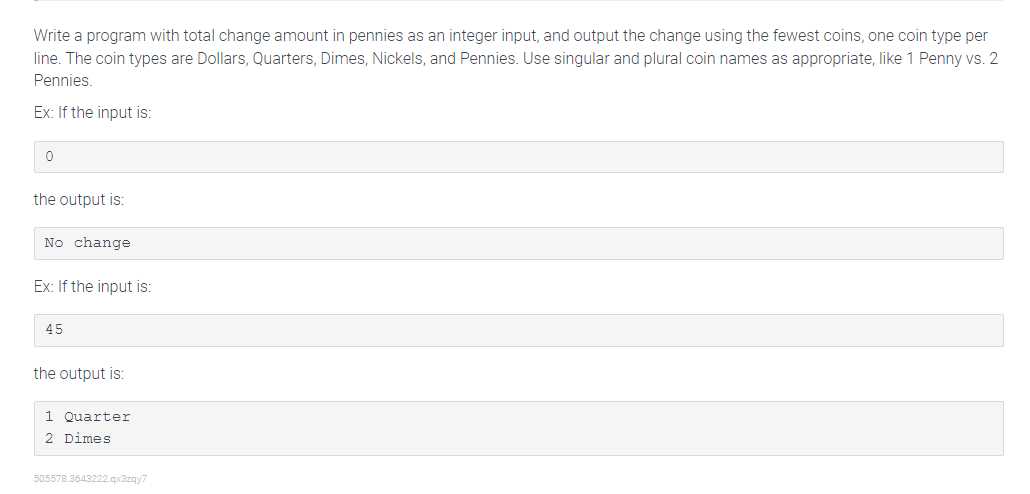Click the example input box containing 0
Screen dimensions: 1030x494
(518, 157)
